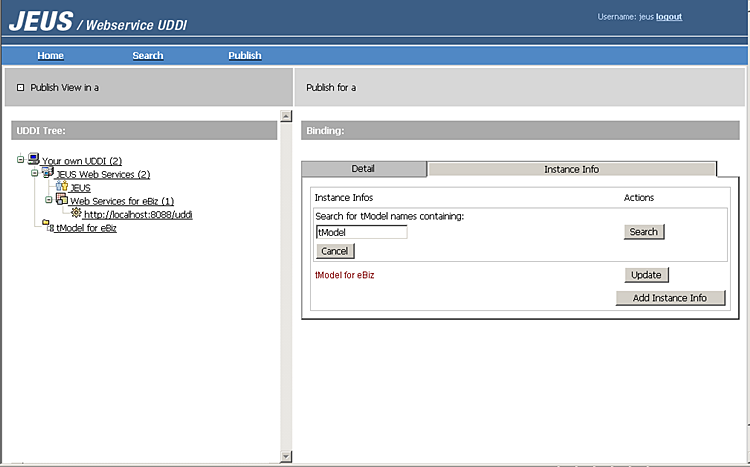Select the Instance Info tab
This screenshot has height=467, width=750.
(571, 169)
